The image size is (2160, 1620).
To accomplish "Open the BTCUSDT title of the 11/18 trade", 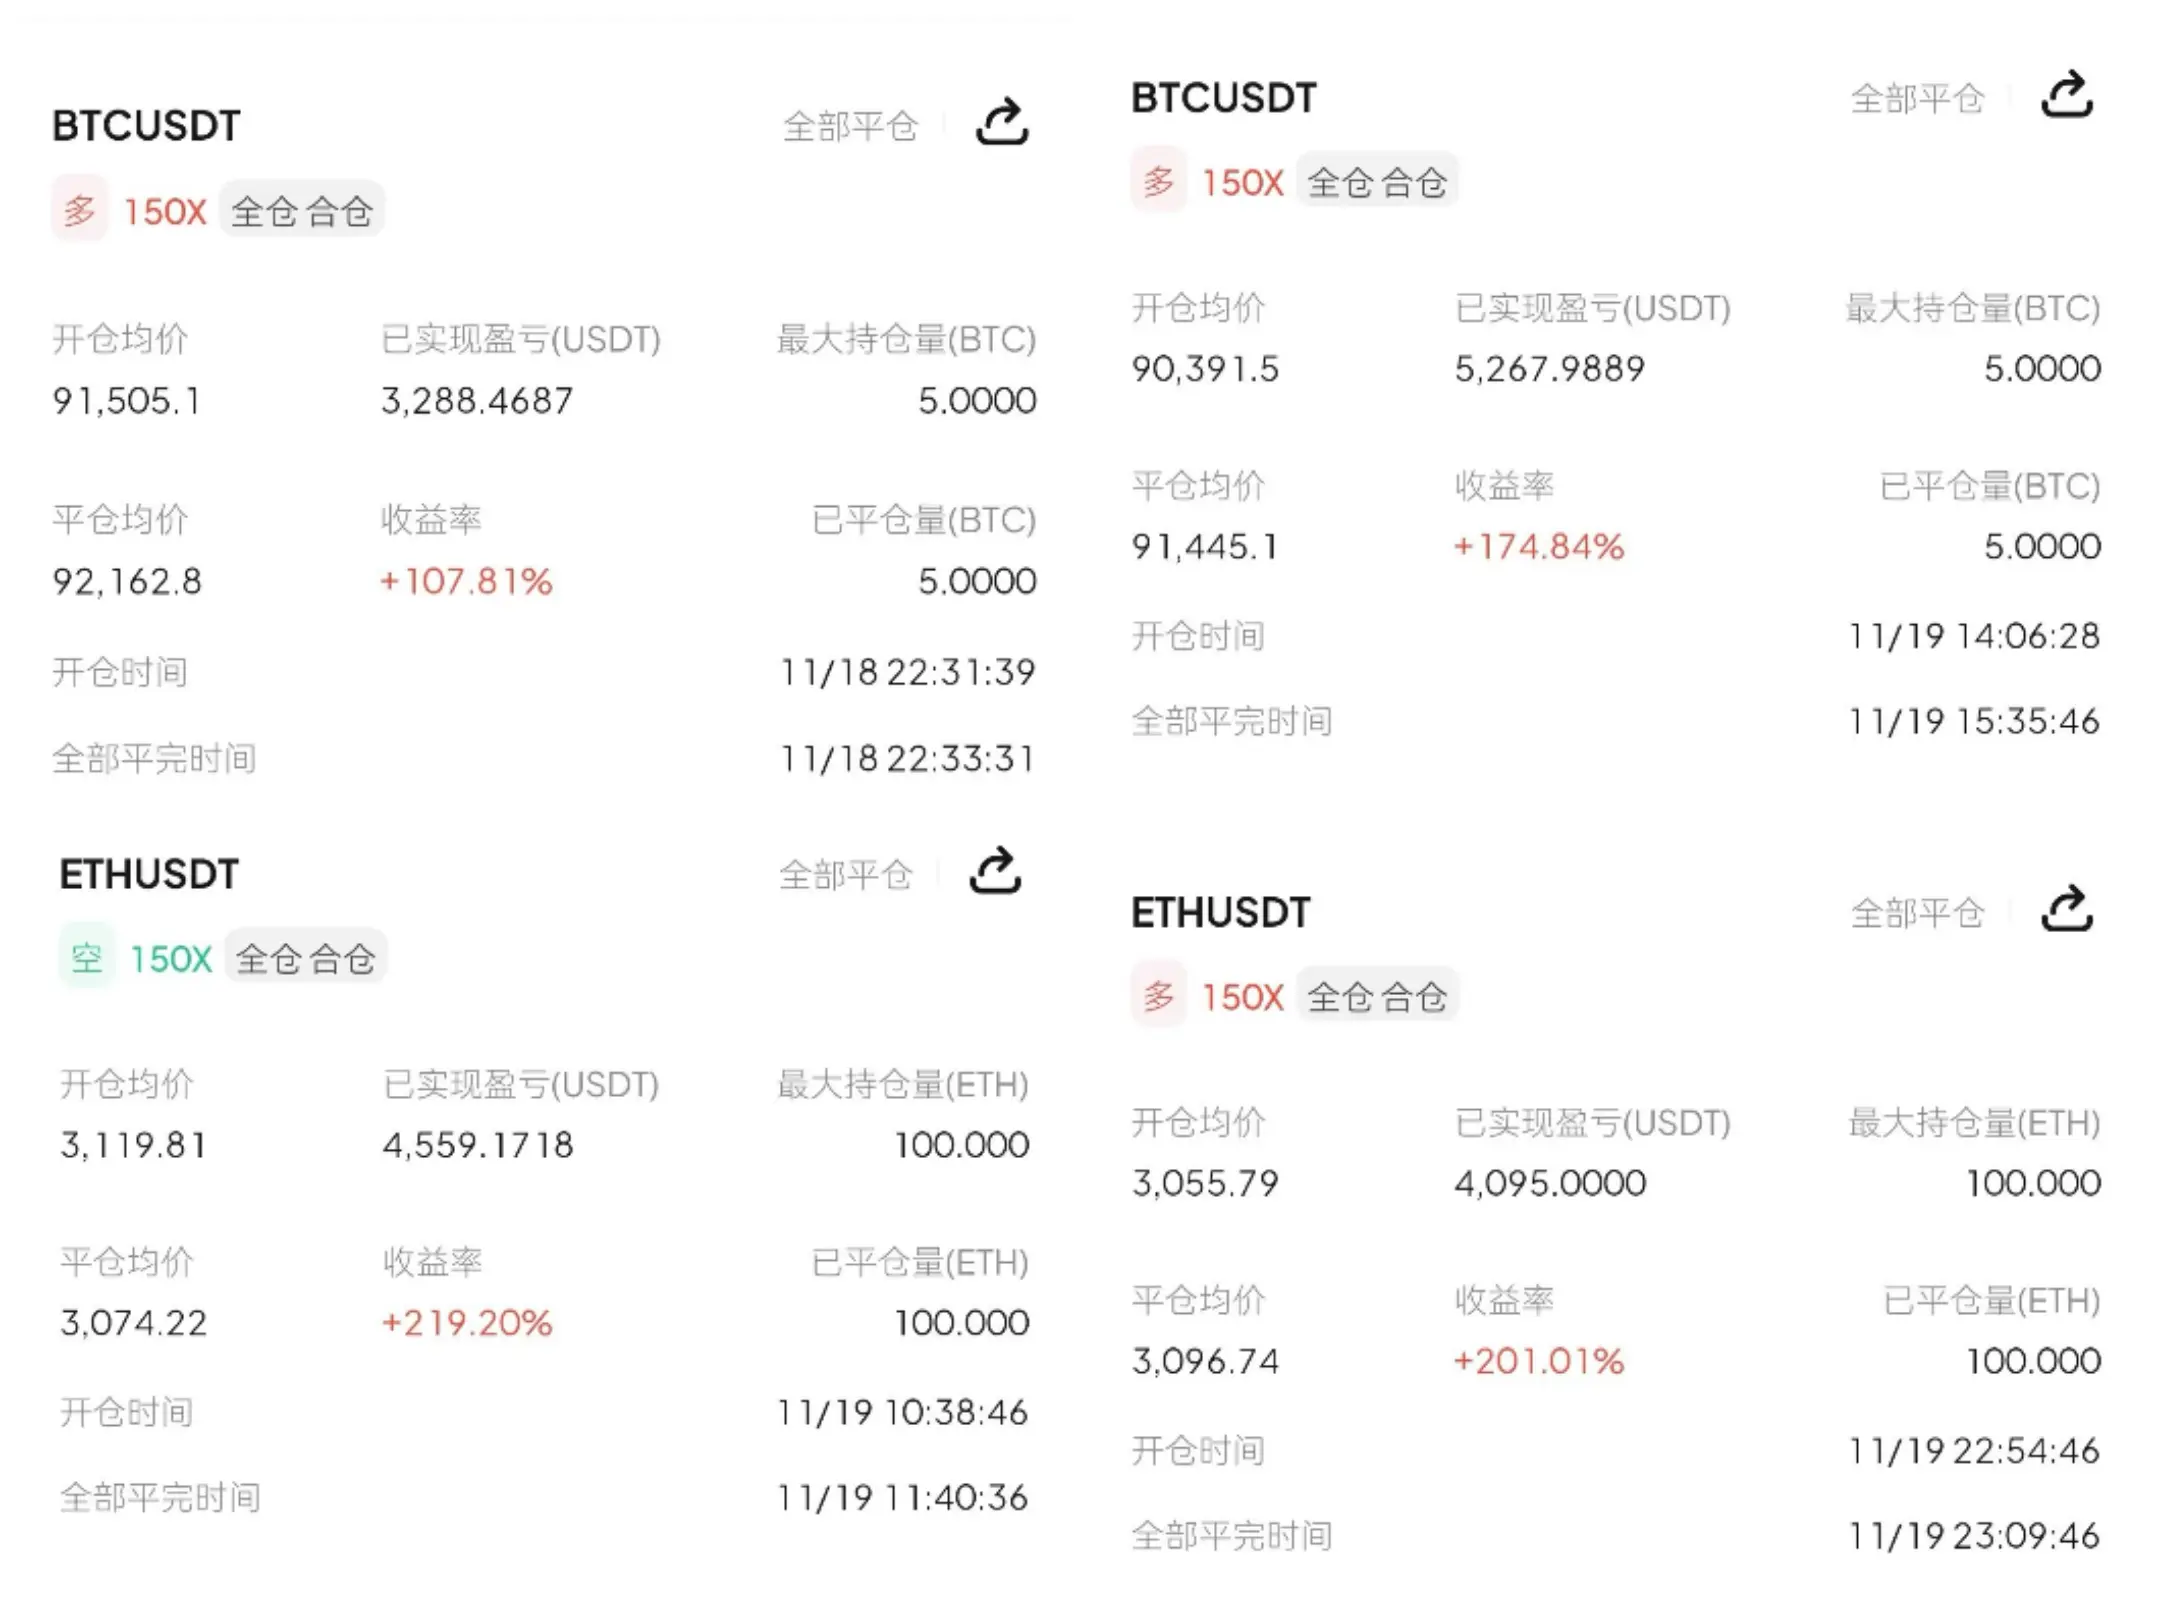I will pyautogui.click(x=146, y=126).
